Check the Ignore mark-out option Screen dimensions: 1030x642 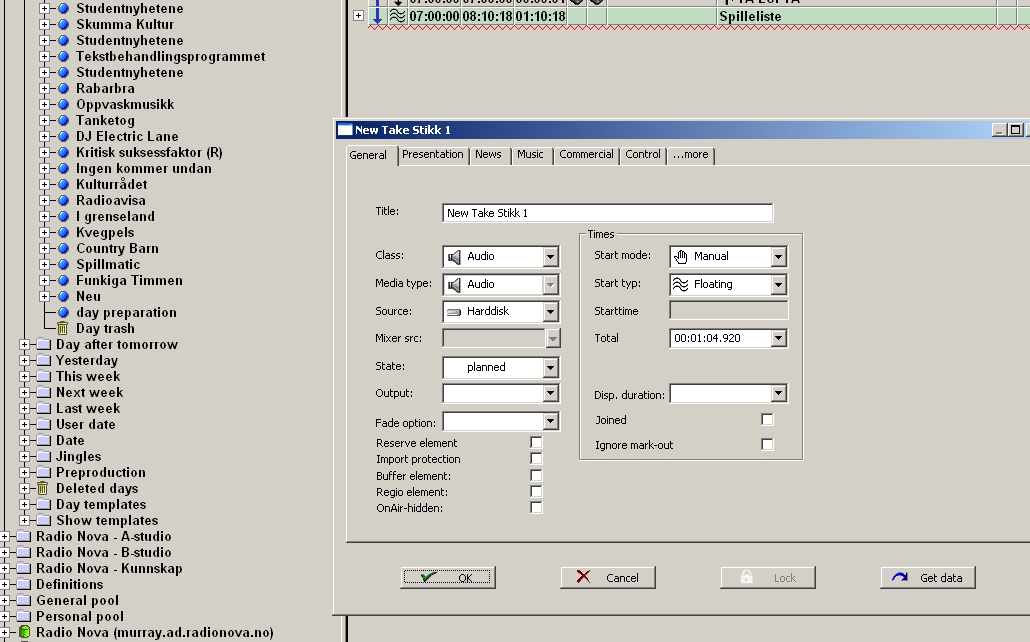[767, 444]
